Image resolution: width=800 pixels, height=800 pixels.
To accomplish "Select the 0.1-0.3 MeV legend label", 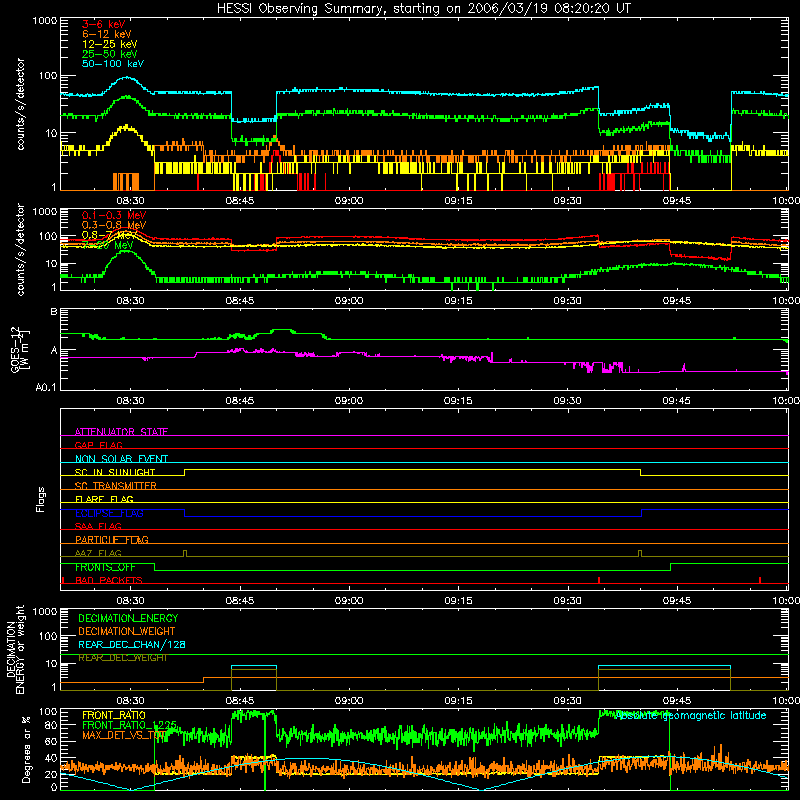I will 114,215.
